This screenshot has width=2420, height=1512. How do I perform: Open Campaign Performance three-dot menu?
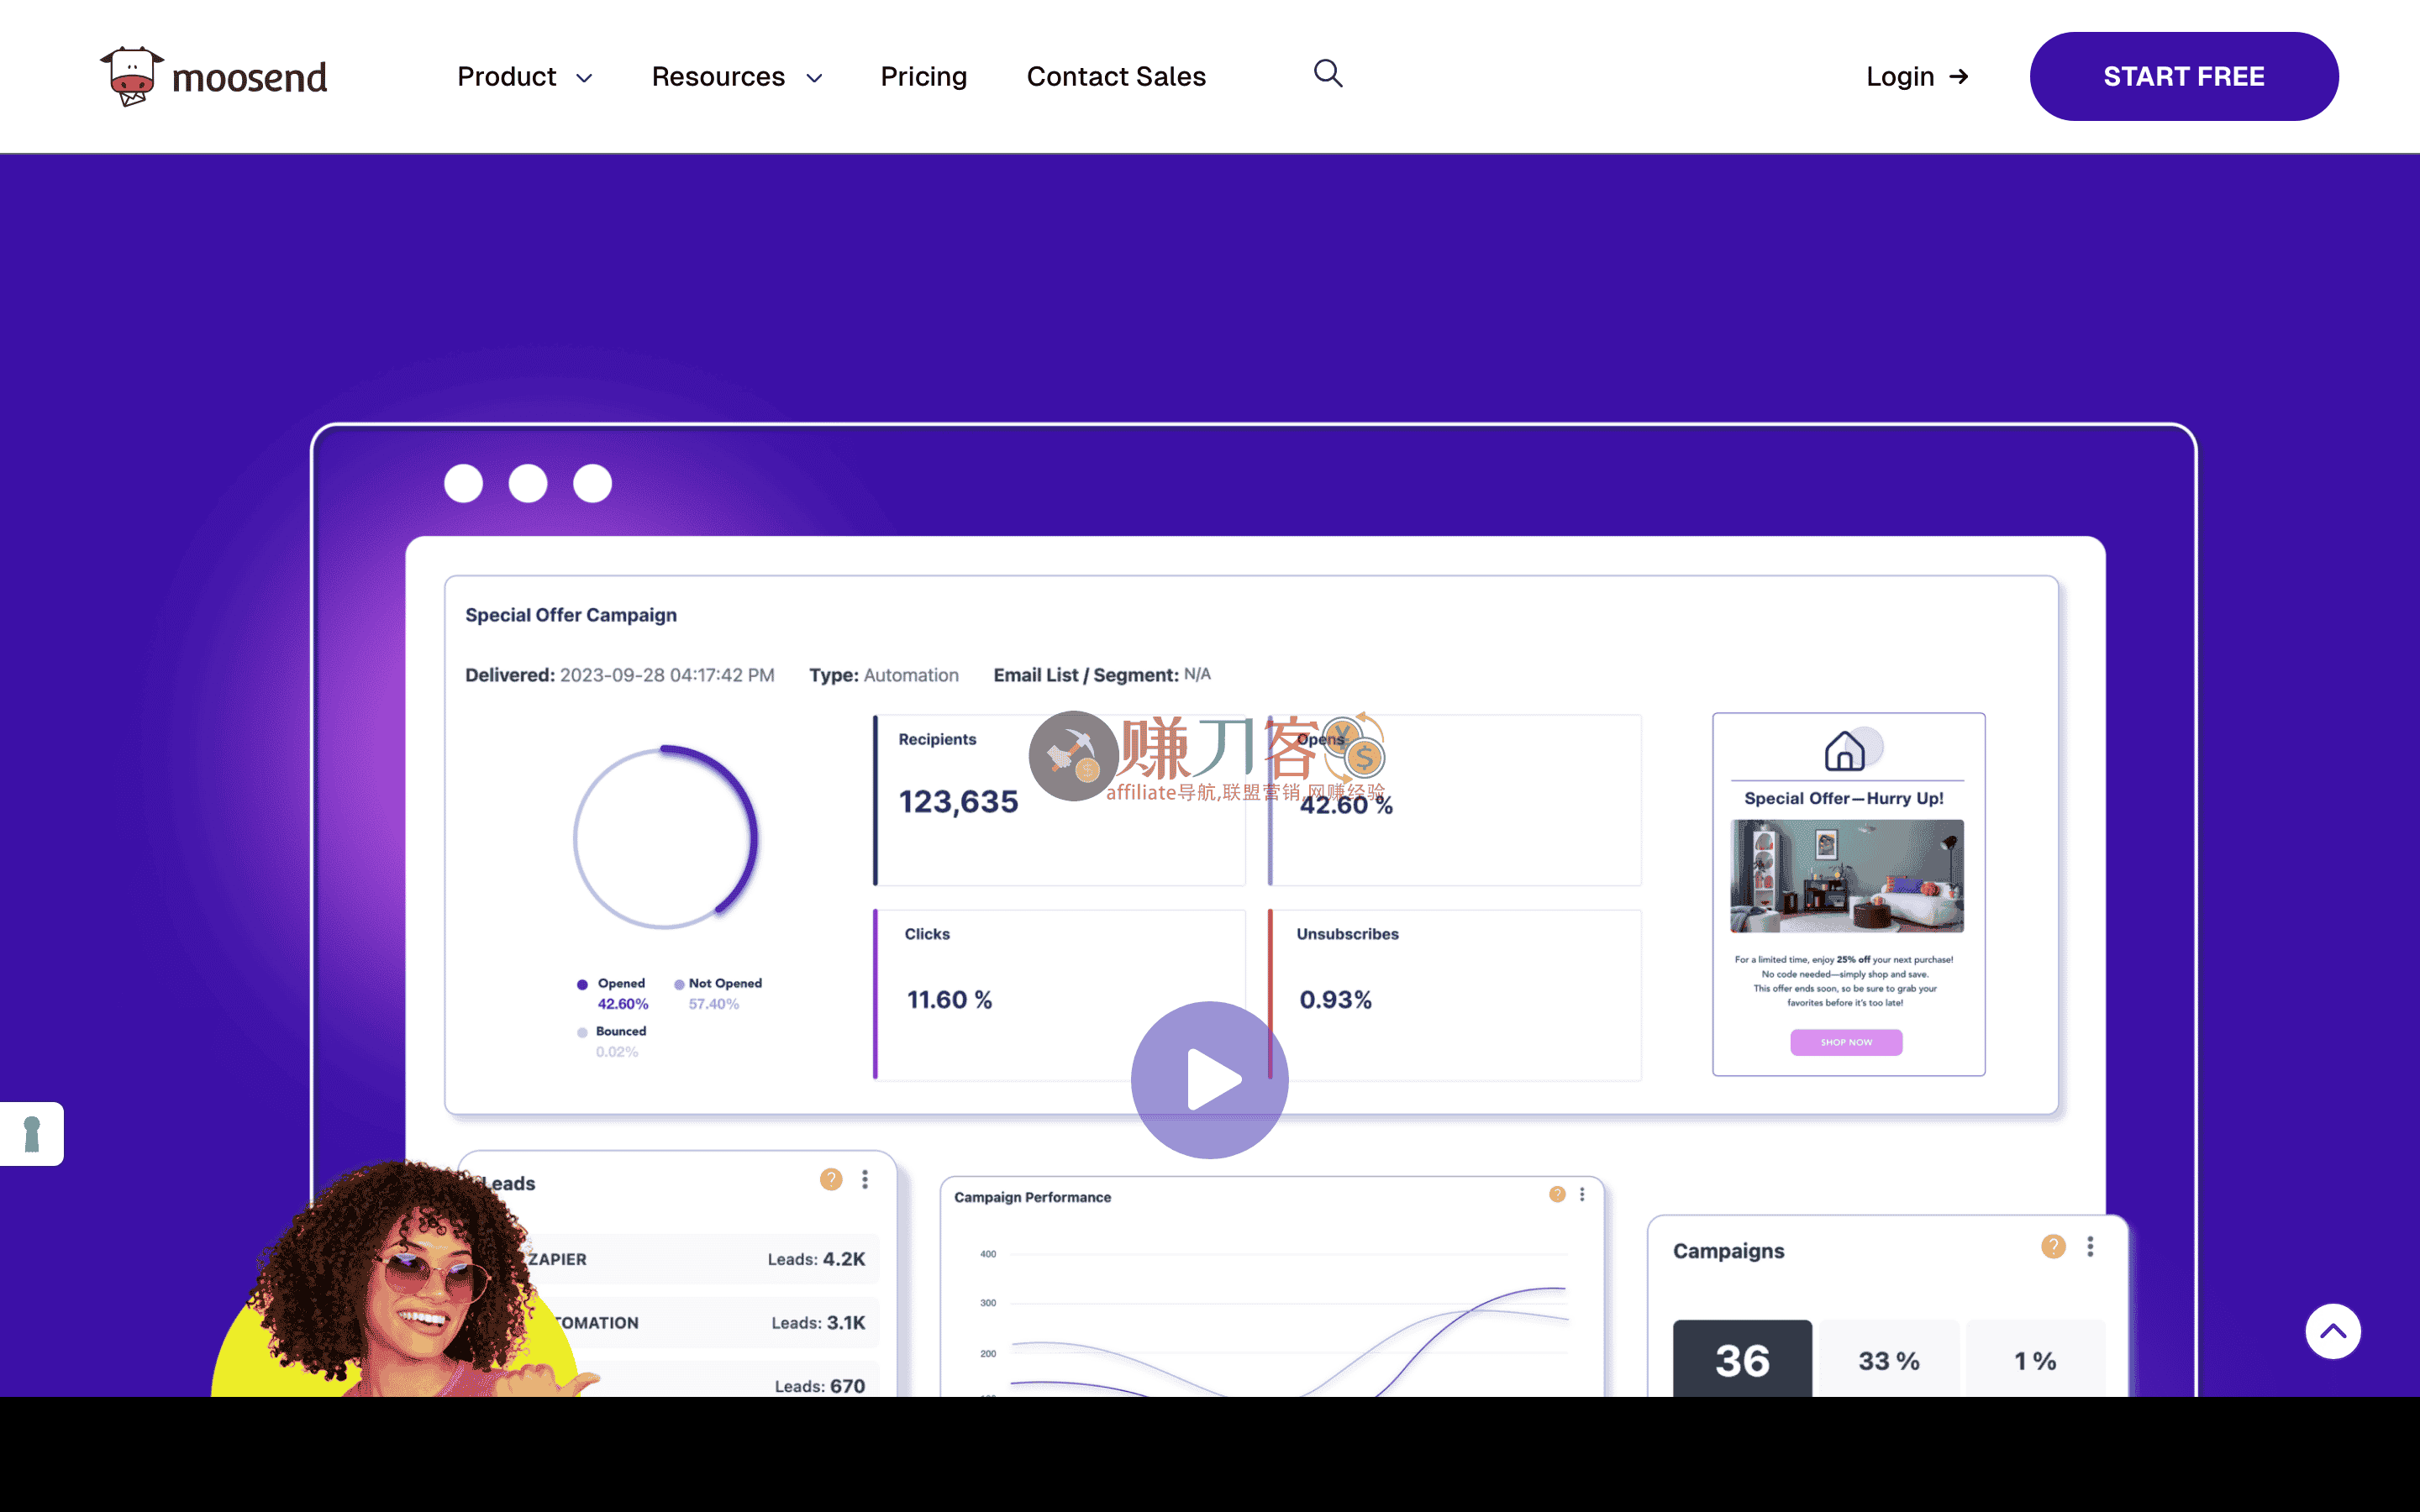click(1582, 1194)
